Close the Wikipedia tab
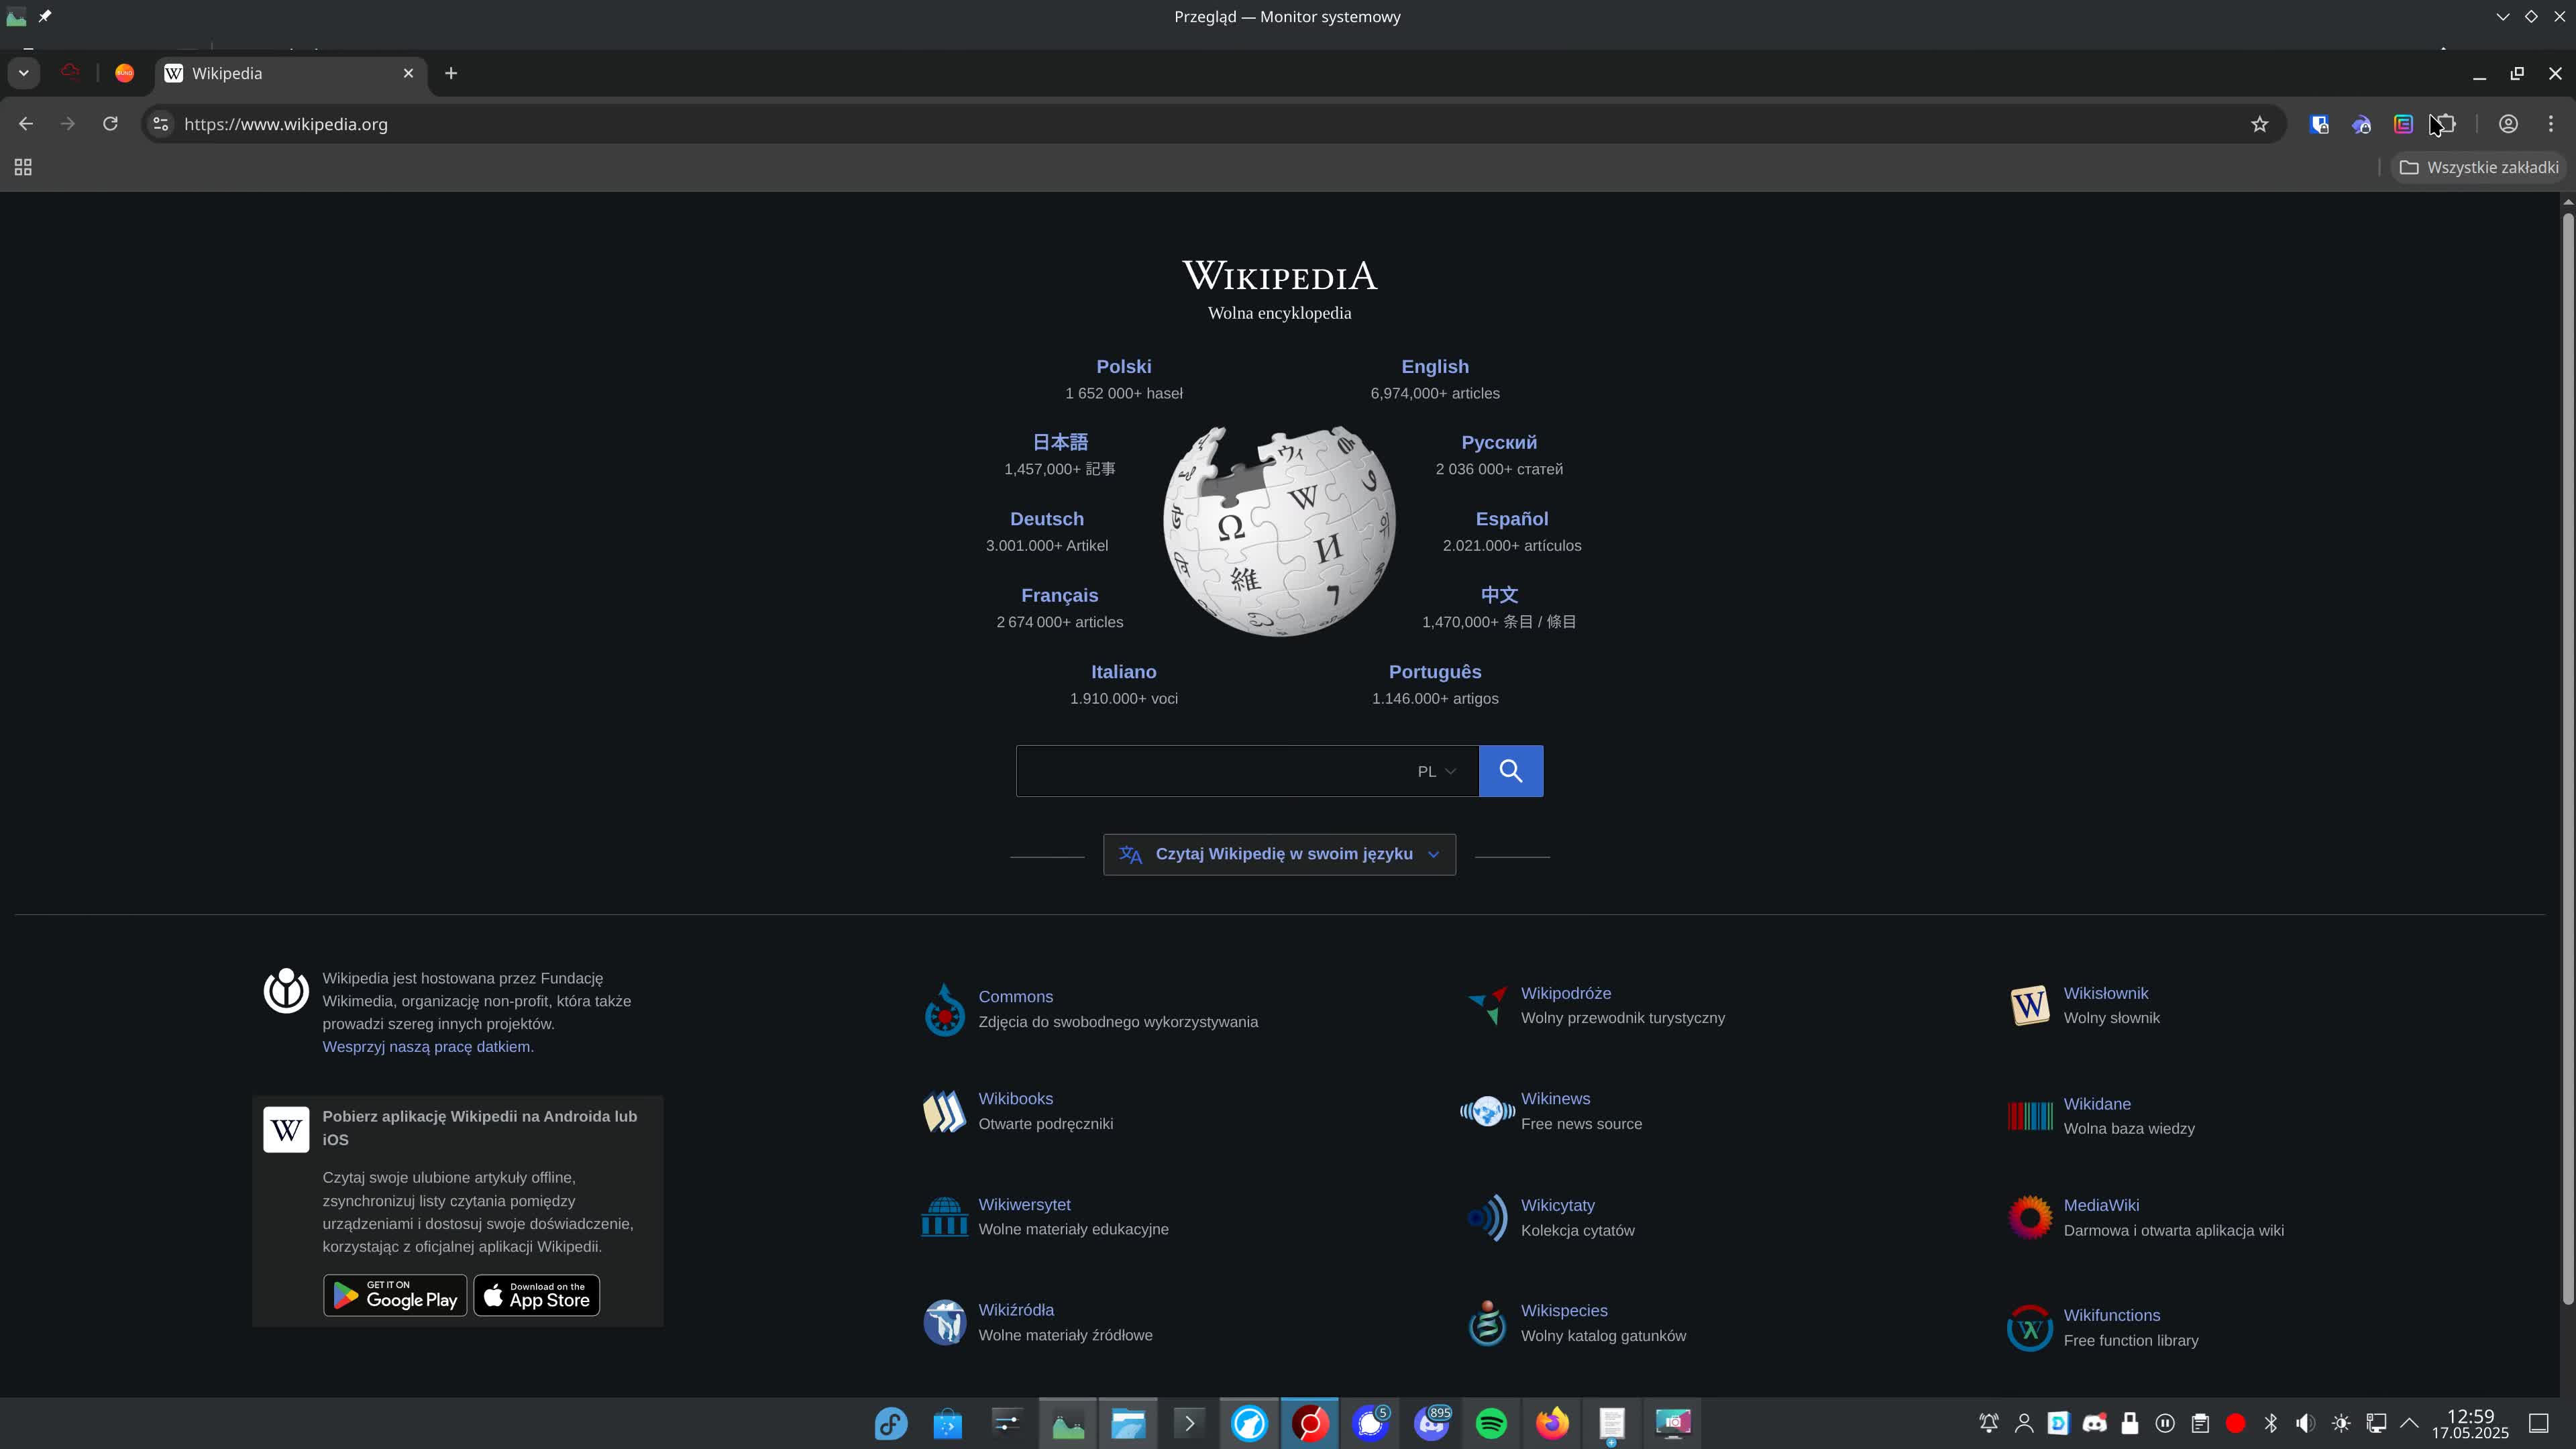2576x1449 pixels. pos(408,73)
